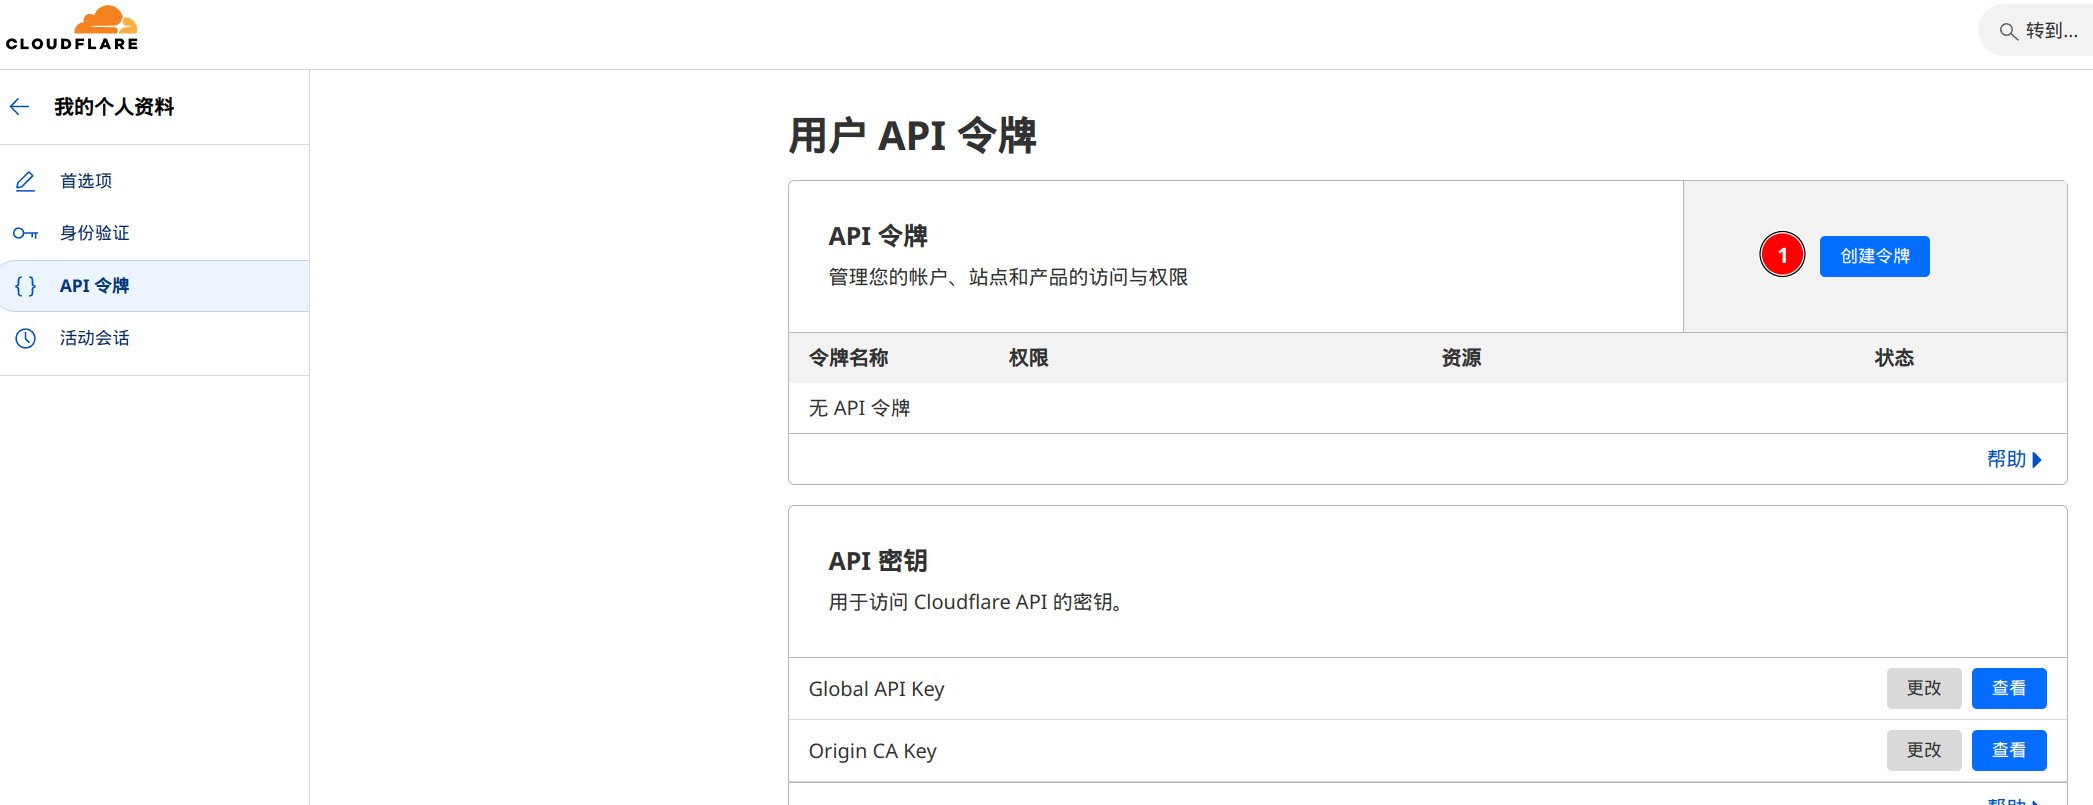Go to 活动会话 page
Image resolution: width=2093 pixels, height=805 pixels.
pyautogui.click(x=94, y=338)
